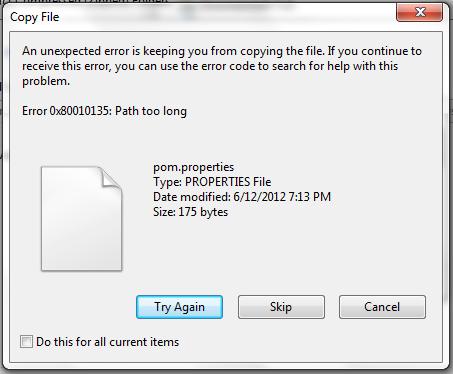
Task: Click the Date modified 6/12/2012 line
Action: click(x=242, y=197)
